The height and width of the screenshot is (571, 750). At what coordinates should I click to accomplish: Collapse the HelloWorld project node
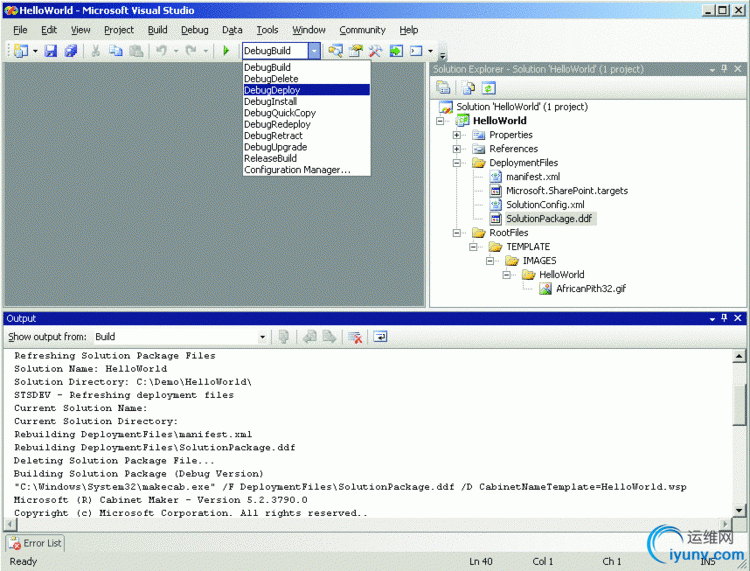pos(440,121)
